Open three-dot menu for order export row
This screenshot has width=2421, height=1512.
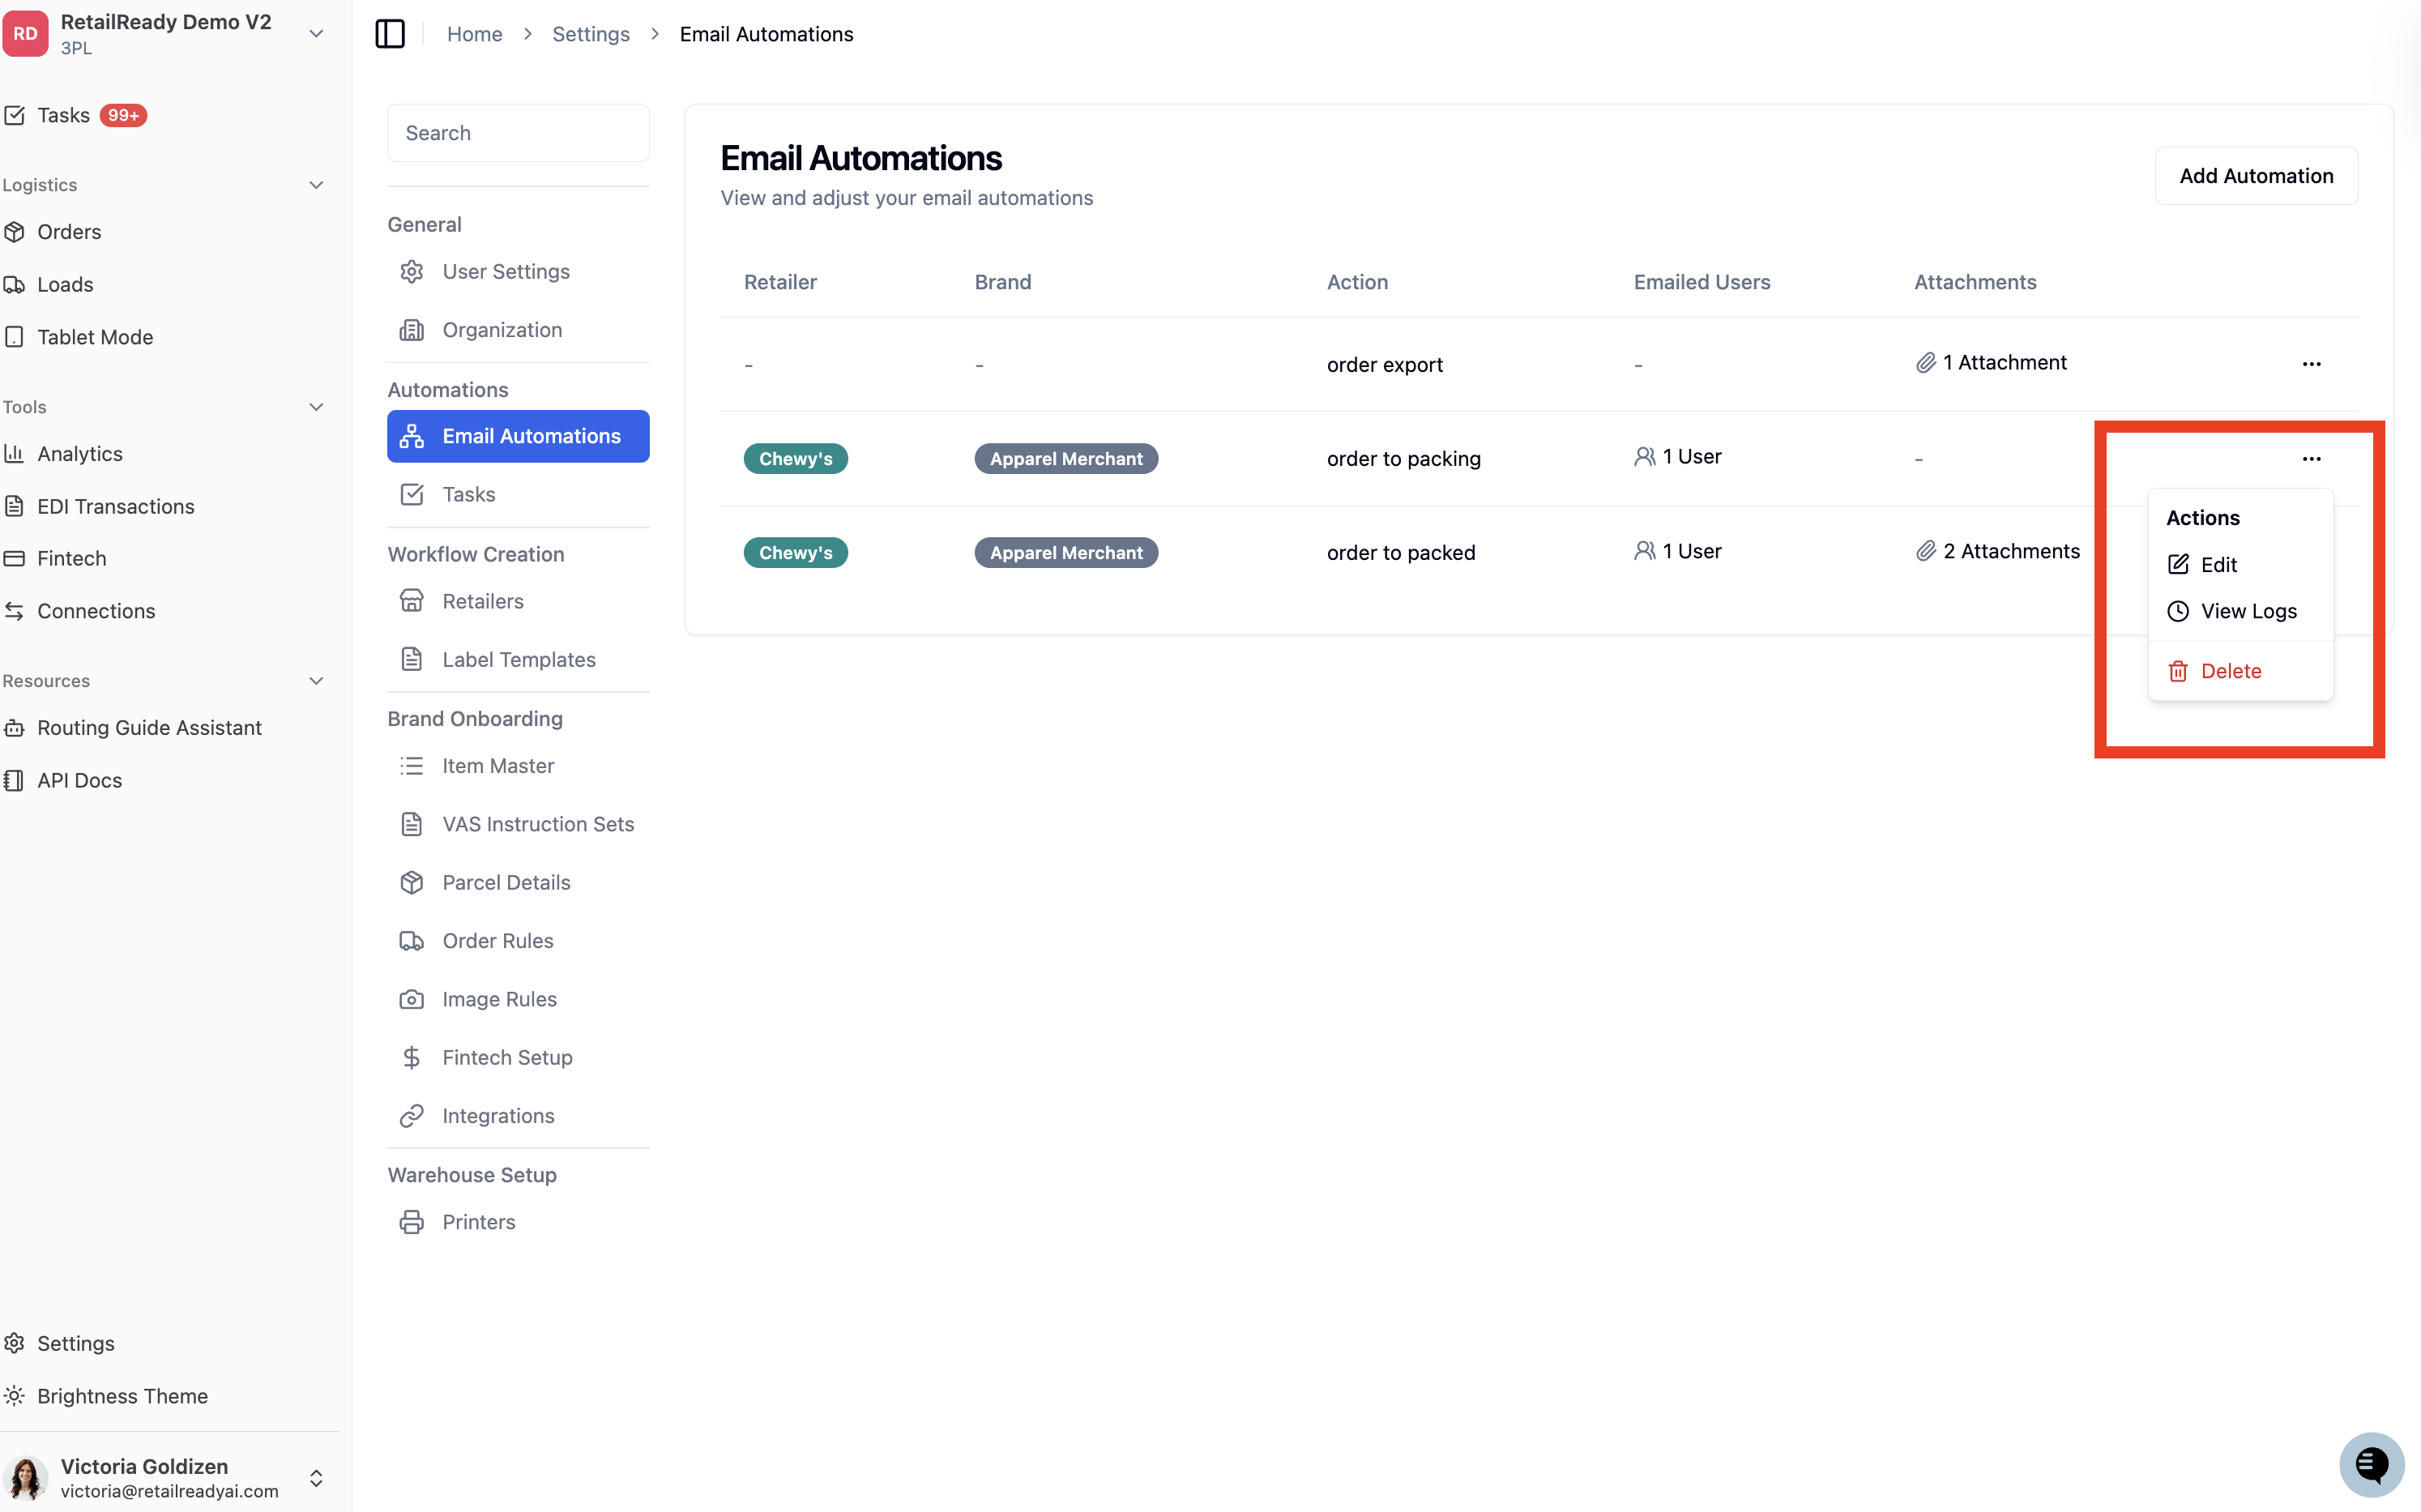click(x=2311, y=364)
